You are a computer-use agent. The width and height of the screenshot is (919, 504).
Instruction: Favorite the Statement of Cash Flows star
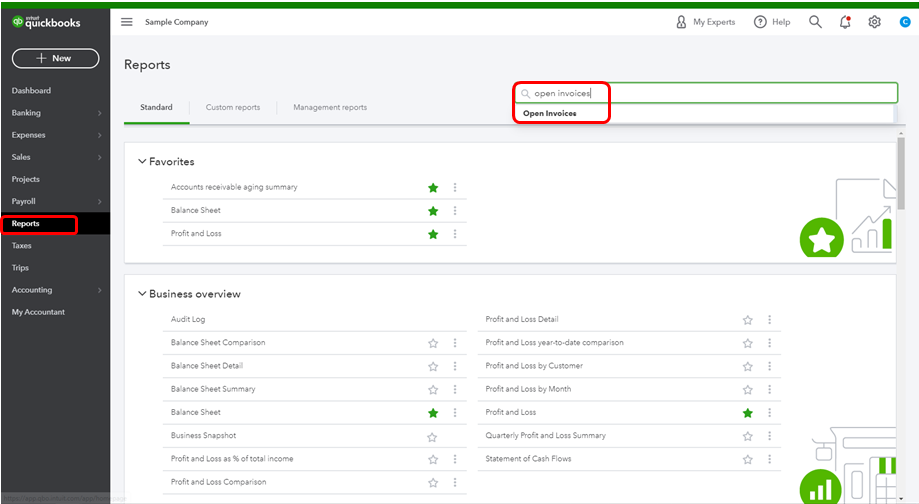tap(748, 459)
